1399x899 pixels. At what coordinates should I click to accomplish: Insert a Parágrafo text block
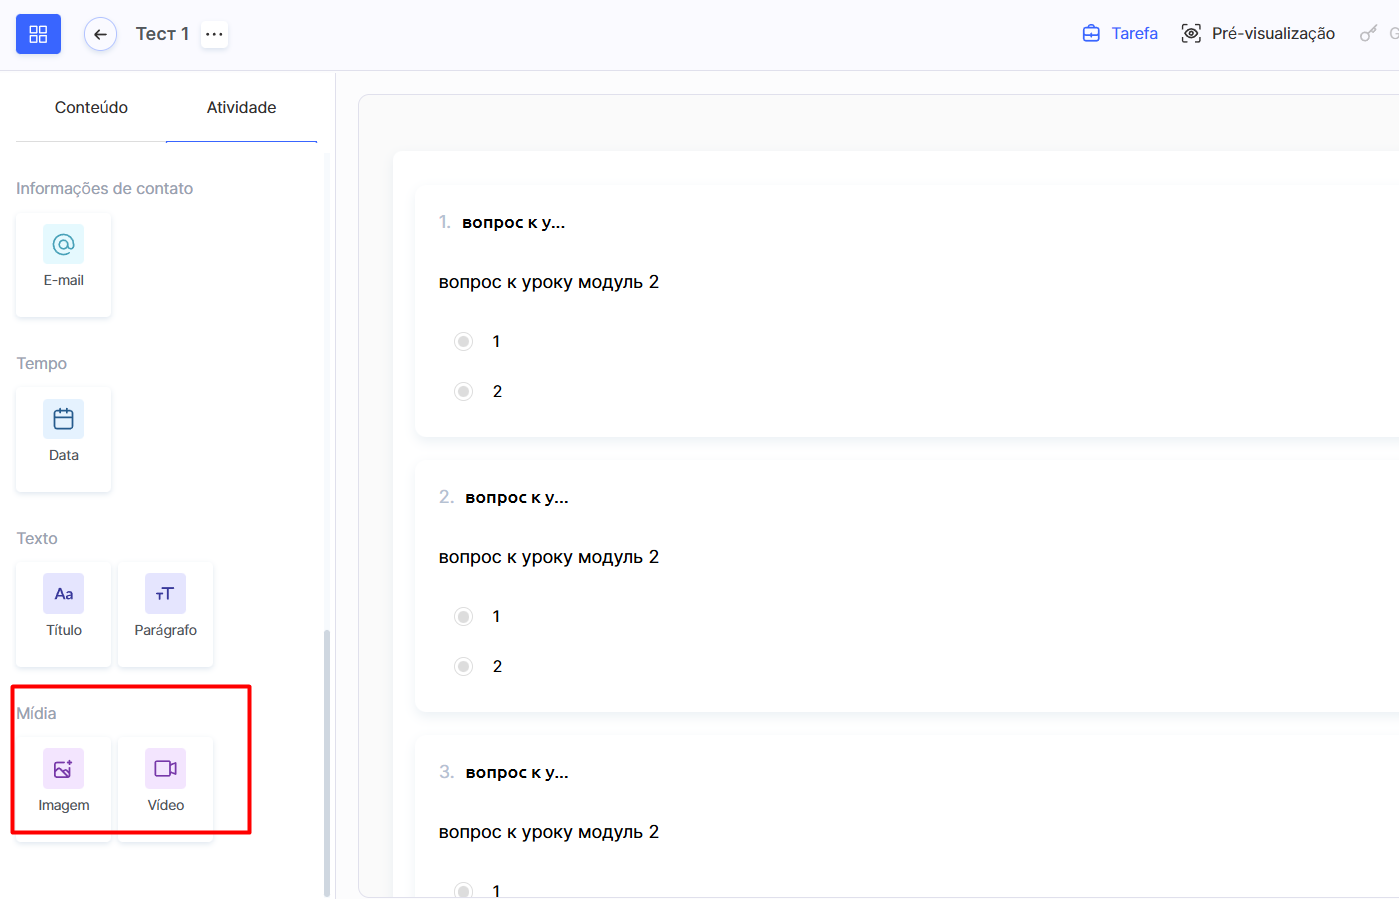coord(165,614)
